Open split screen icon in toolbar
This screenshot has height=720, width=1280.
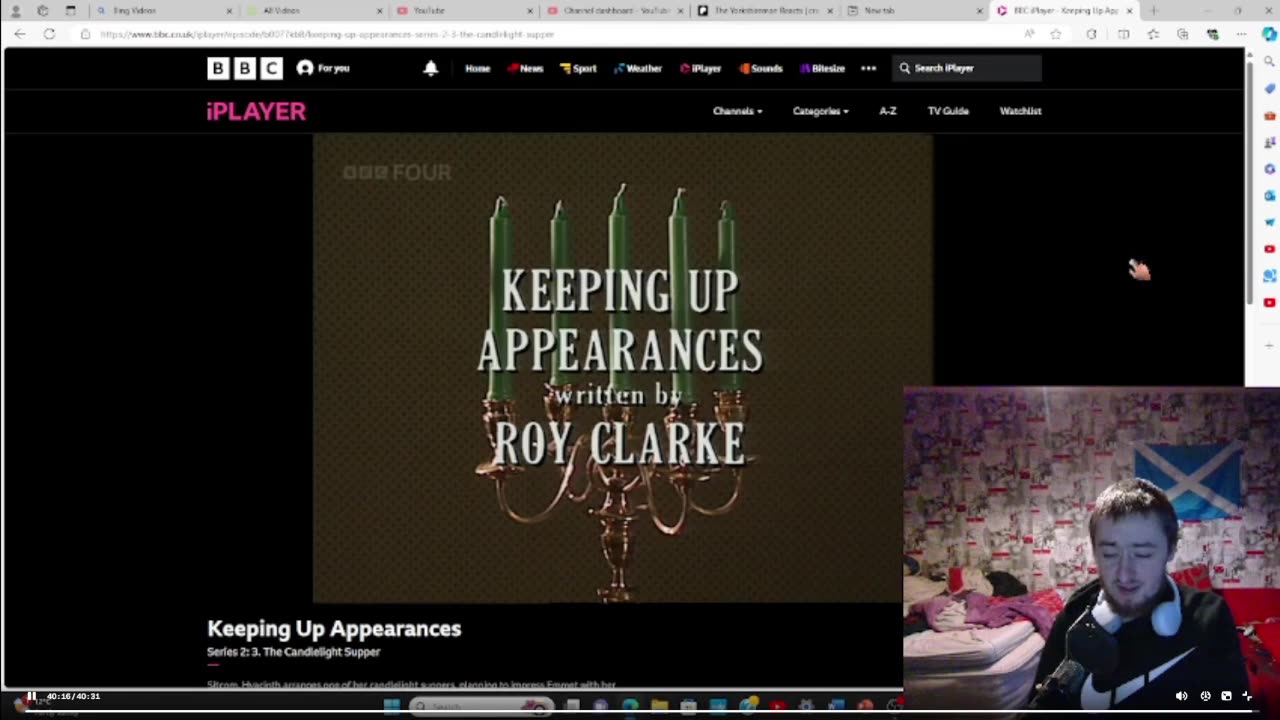pyautogui.click(x=1123, y=34)
